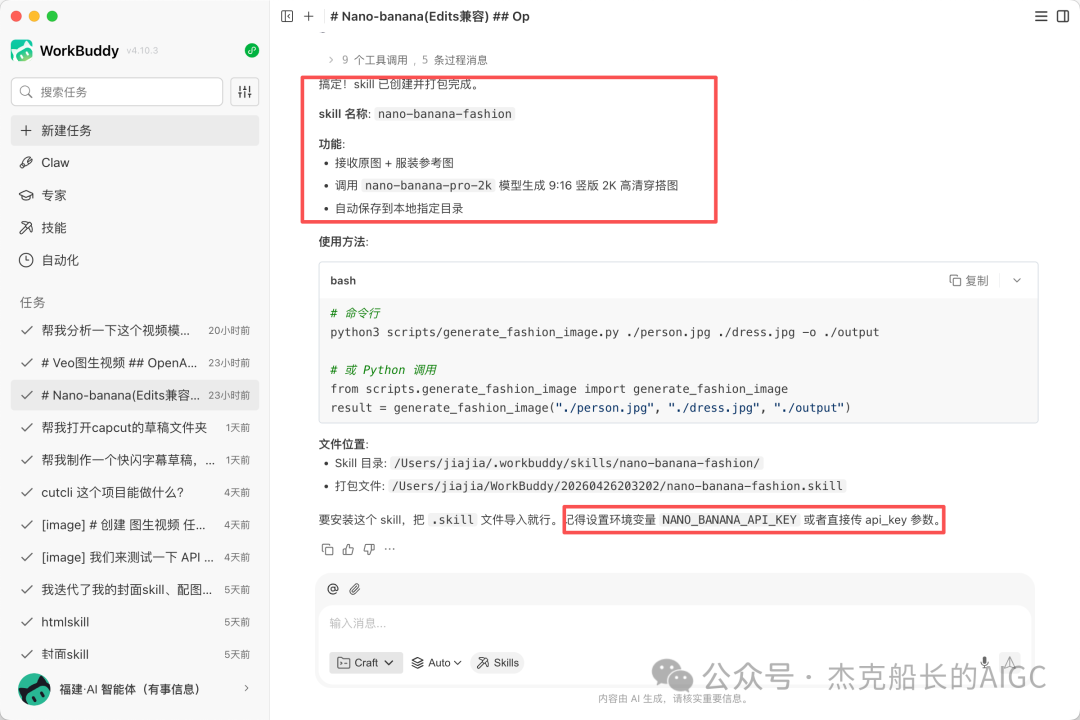Viewport: 1080px width, 720px height.
Task: Collapse the bash code block chevron
Action: click(1017, 280)
